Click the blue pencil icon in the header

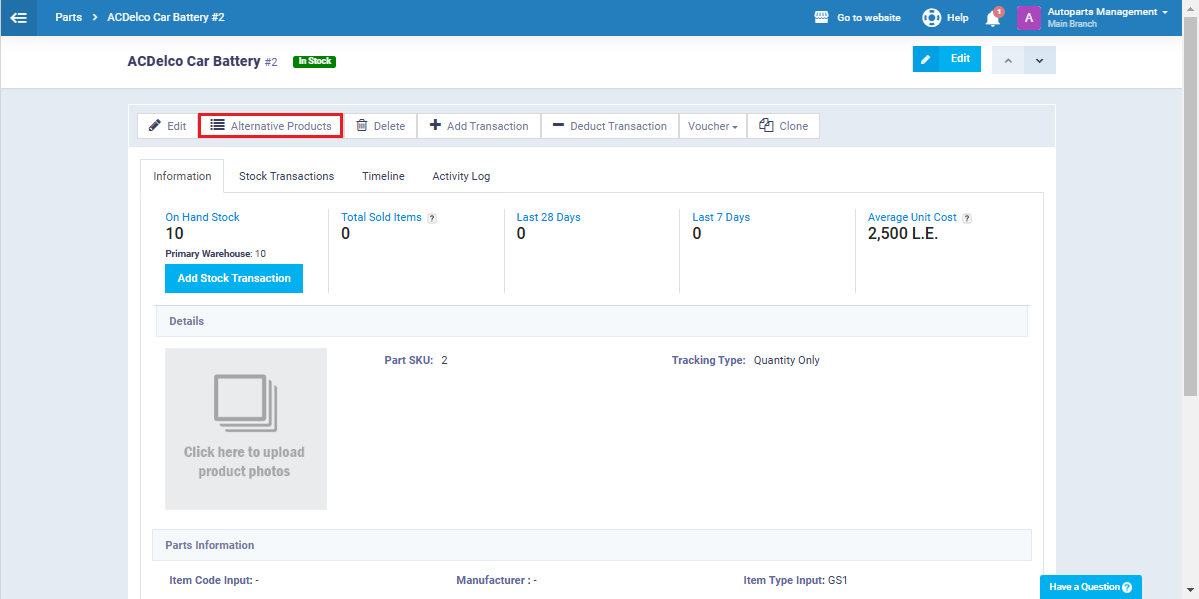(x=925, y=59)
